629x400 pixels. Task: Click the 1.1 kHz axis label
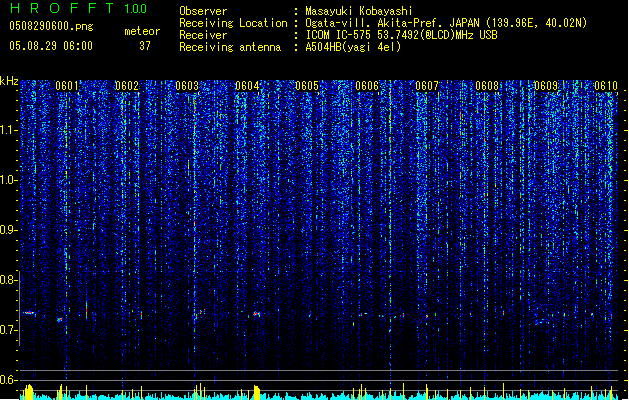coord(8,130)
